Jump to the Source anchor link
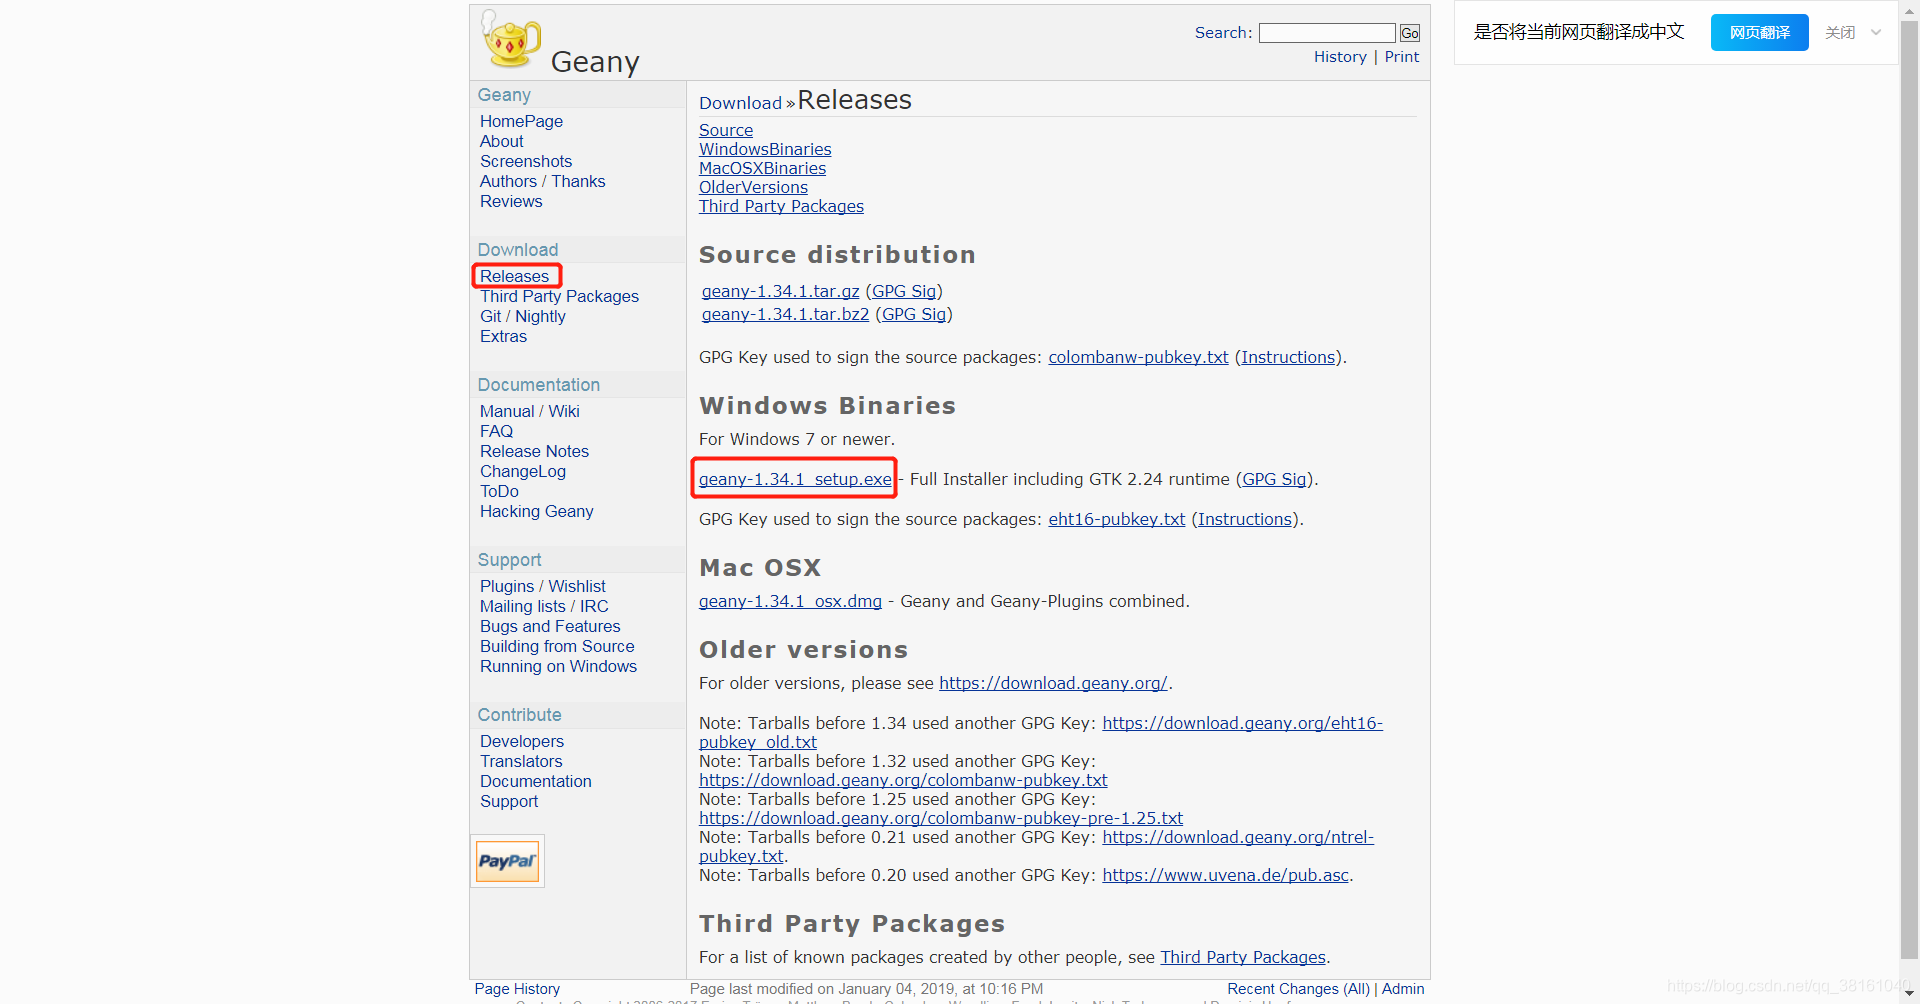The image size is (1920, 1004). pyautogui.click(x=726, y=130)
